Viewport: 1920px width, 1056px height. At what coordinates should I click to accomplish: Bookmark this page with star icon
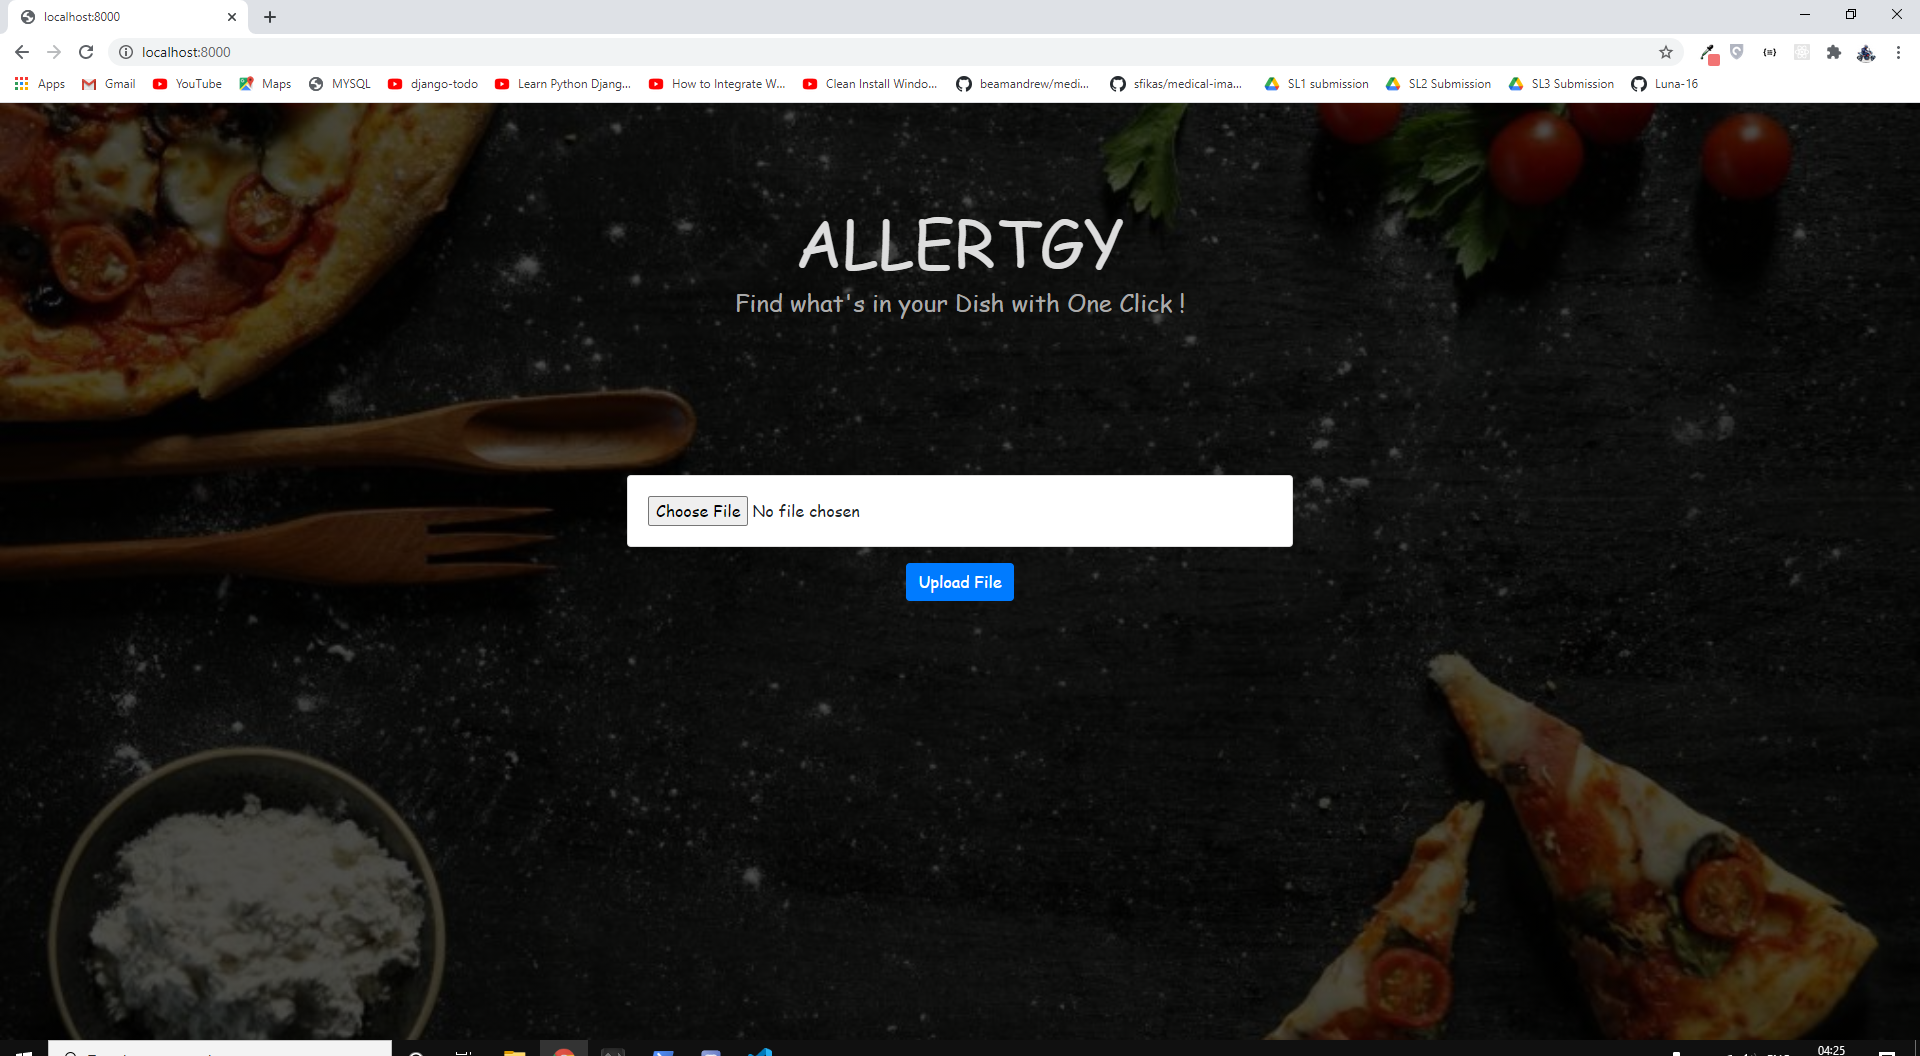click(1666, 52)
